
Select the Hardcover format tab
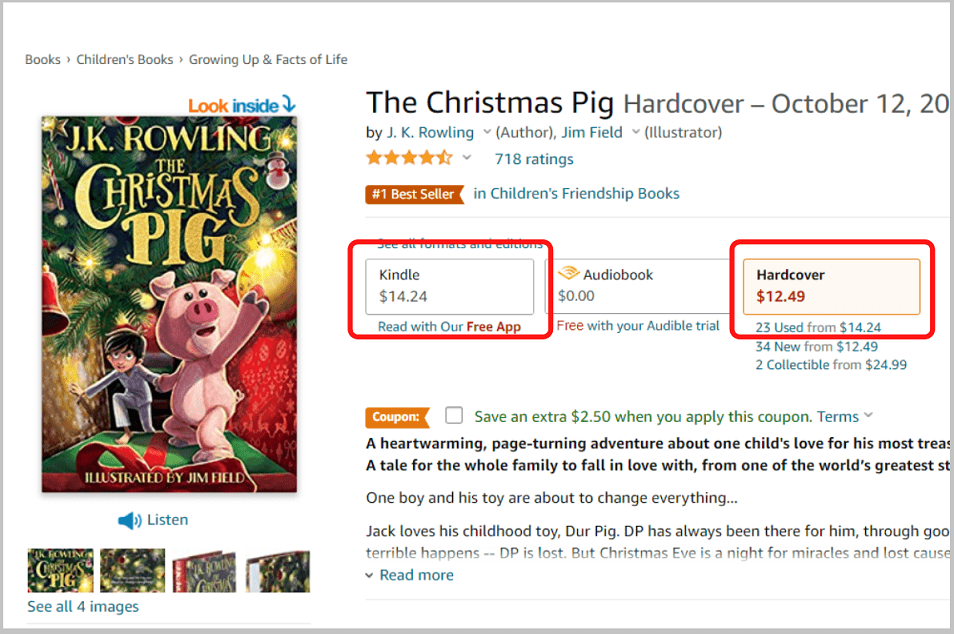(x=830, y=285)
